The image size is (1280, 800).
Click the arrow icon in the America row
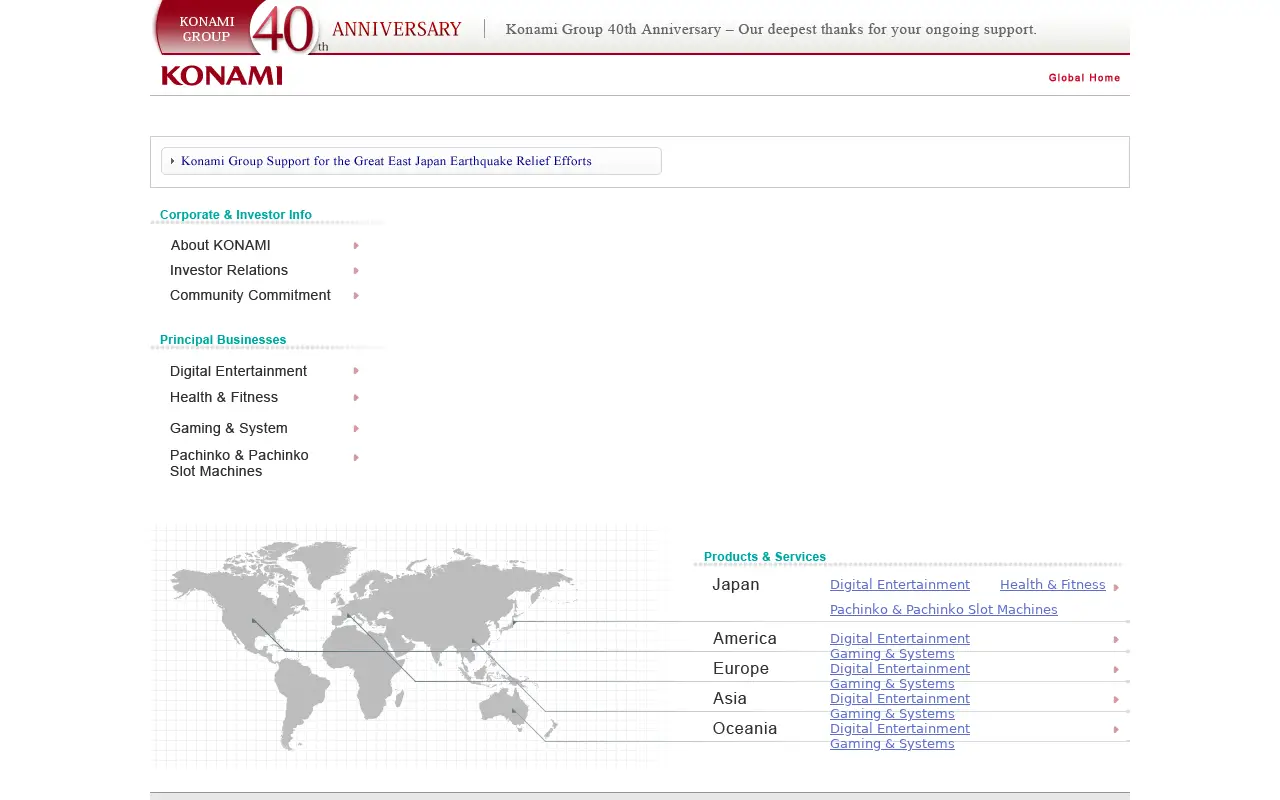coord(1116,640)
